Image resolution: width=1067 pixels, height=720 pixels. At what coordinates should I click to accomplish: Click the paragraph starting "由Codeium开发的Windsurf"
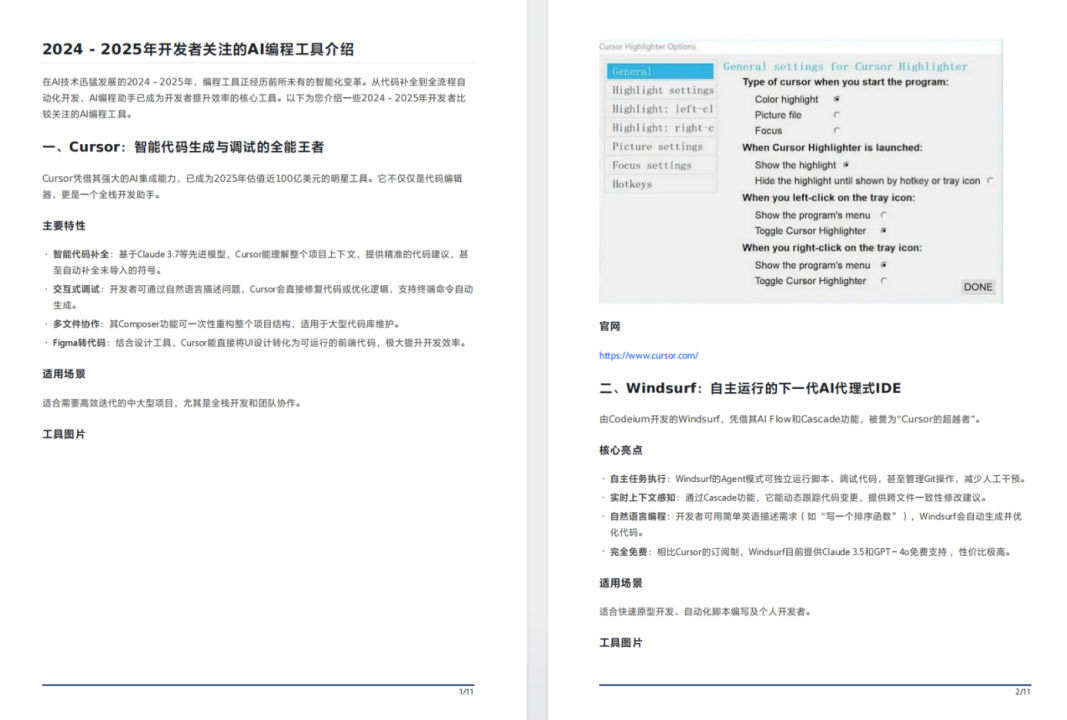(x=791, y=419)
